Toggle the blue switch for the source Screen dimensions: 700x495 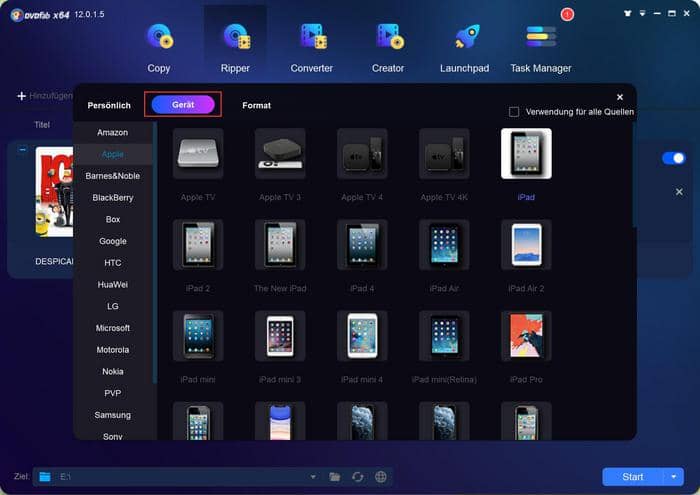pos(673,158)
